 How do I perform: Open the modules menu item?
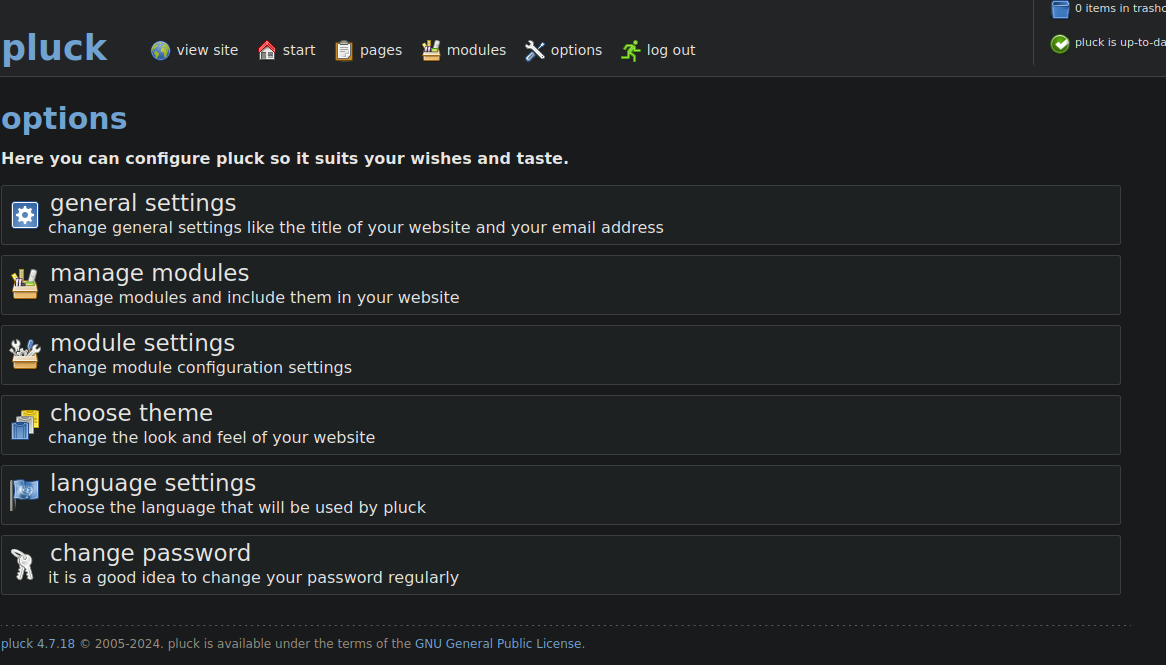[x=477, y=51]
